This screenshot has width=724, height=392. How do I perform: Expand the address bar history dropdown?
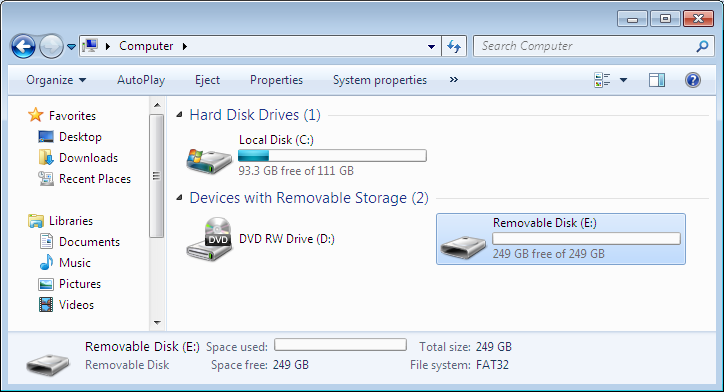coord(431,46)
